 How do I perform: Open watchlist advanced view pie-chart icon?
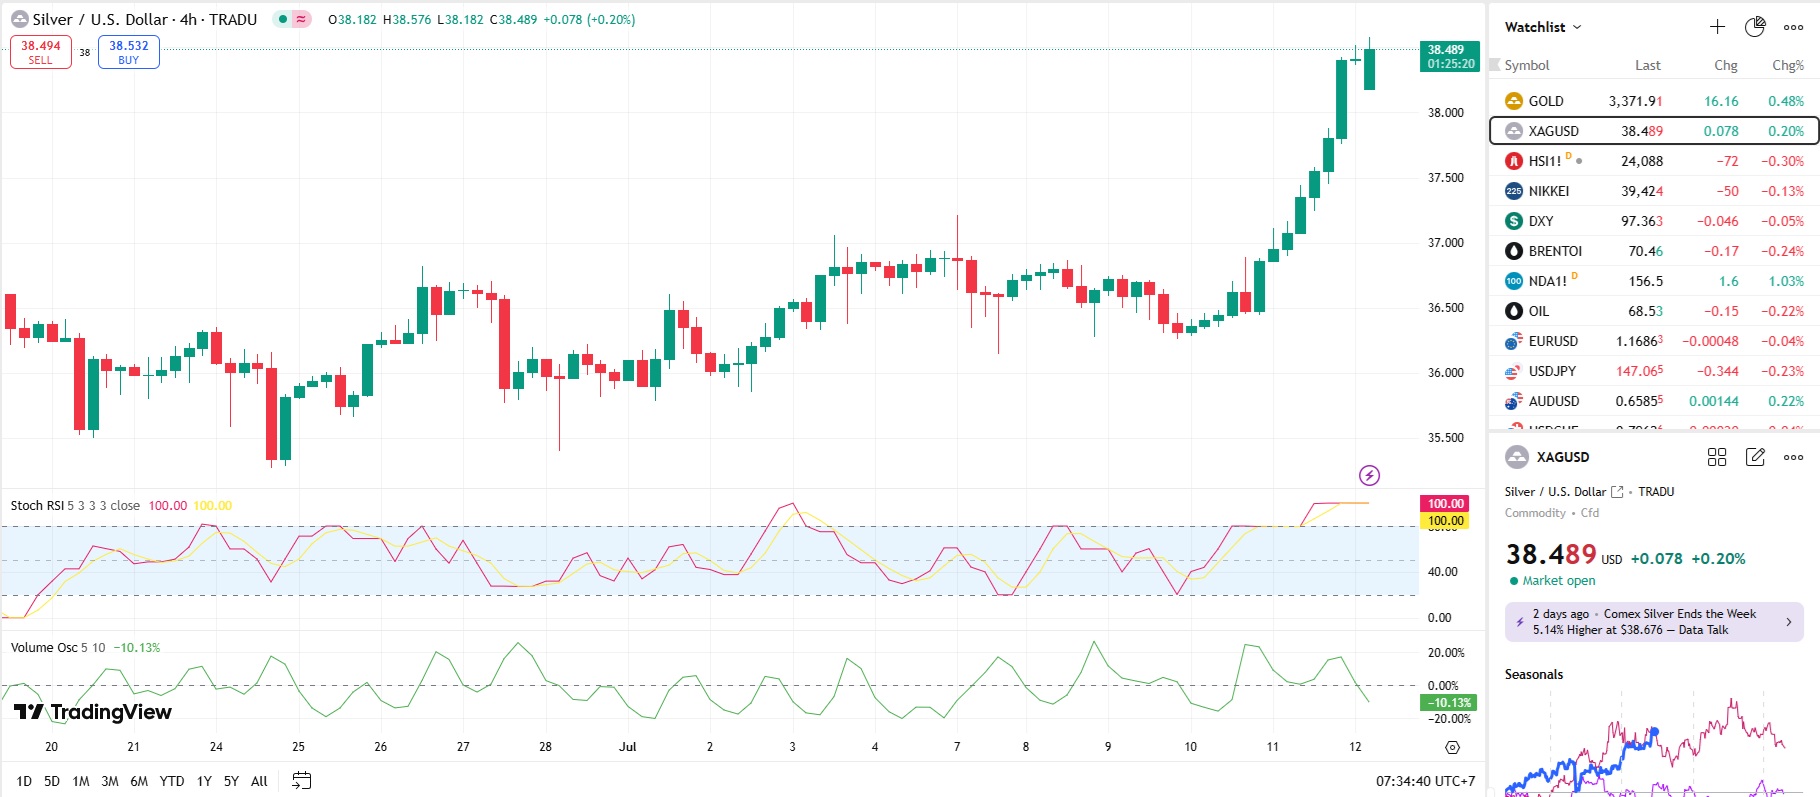(x=1755, y=27)
